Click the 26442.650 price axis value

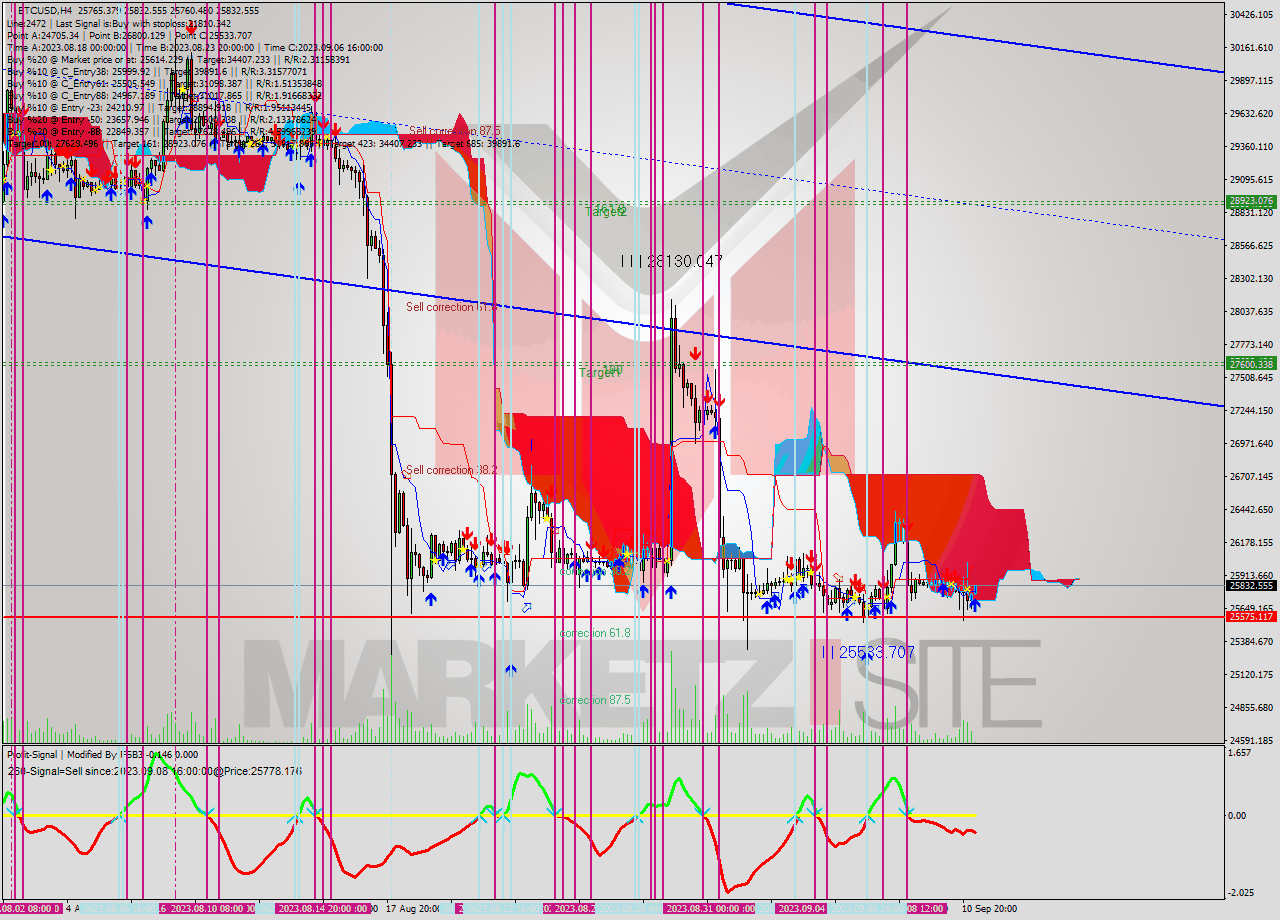pyautogui.click(x=1251, y=509)
